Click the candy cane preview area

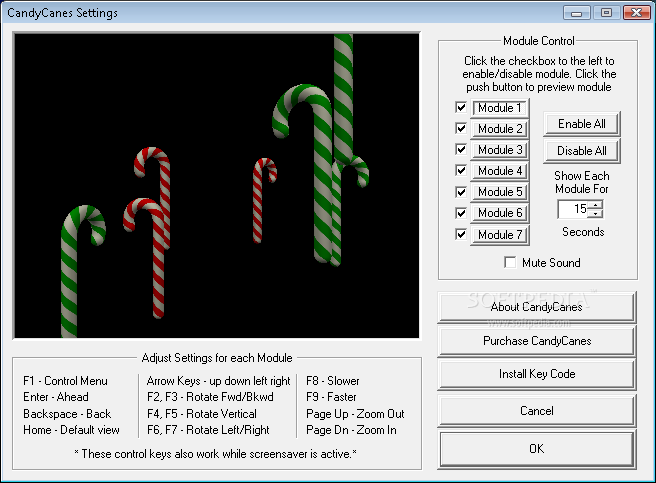[217, 185]
